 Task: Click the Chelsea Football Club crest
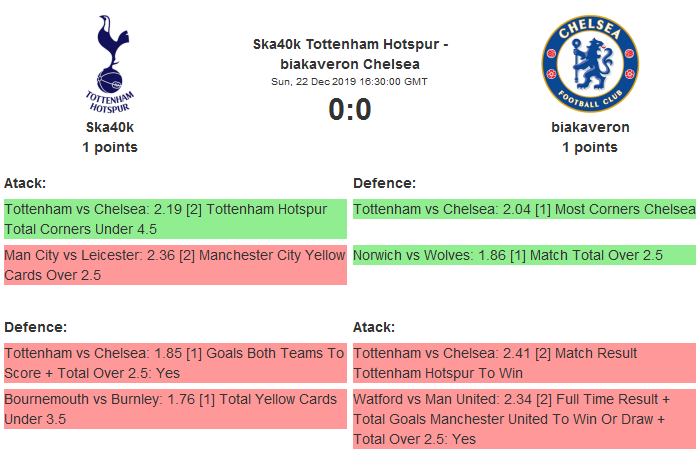click(x=589, y=63)
